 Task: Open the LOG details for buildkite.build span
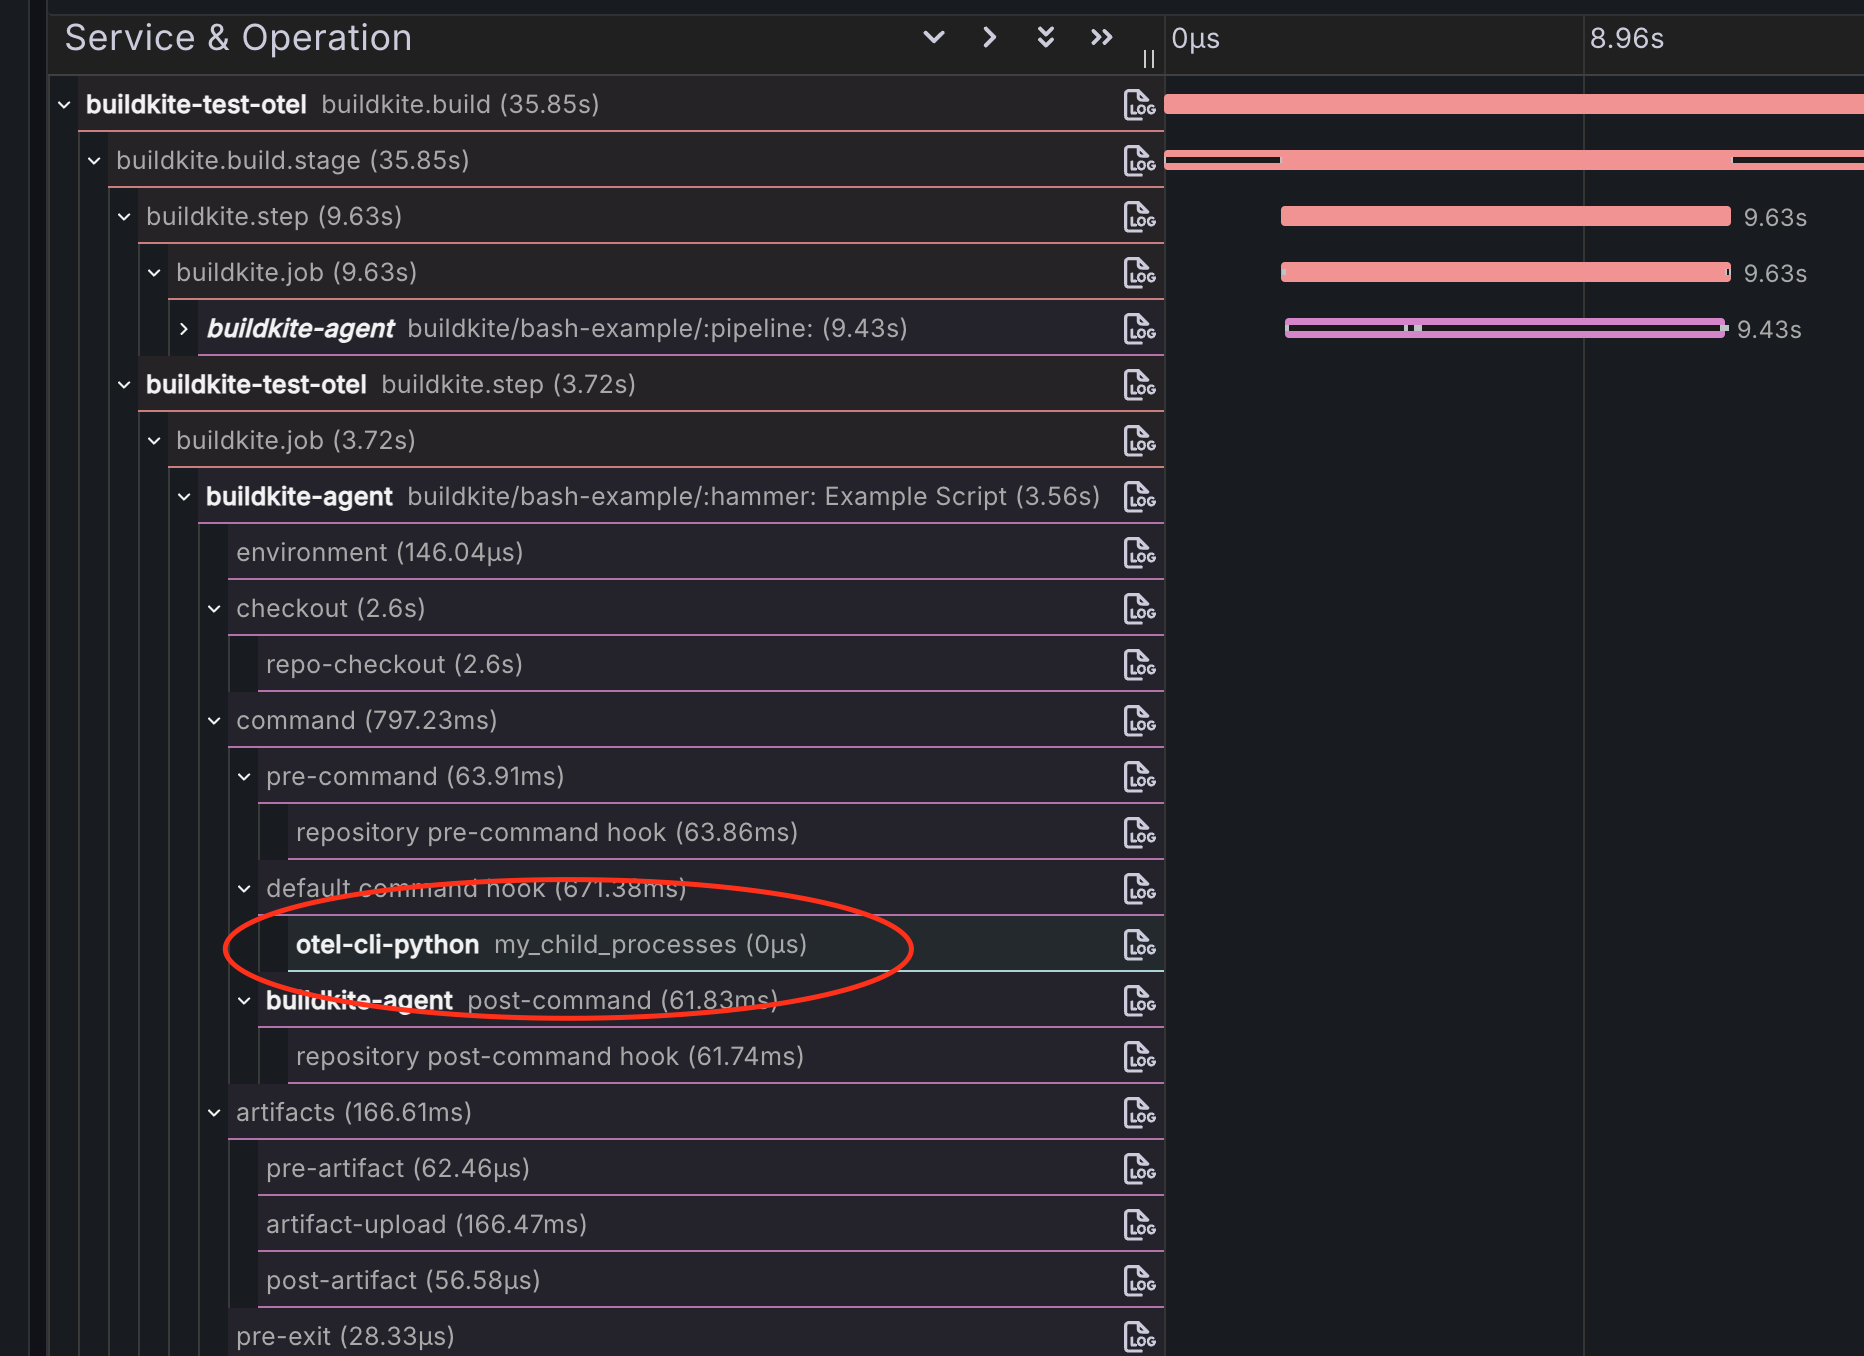(x=1139, y=104)
